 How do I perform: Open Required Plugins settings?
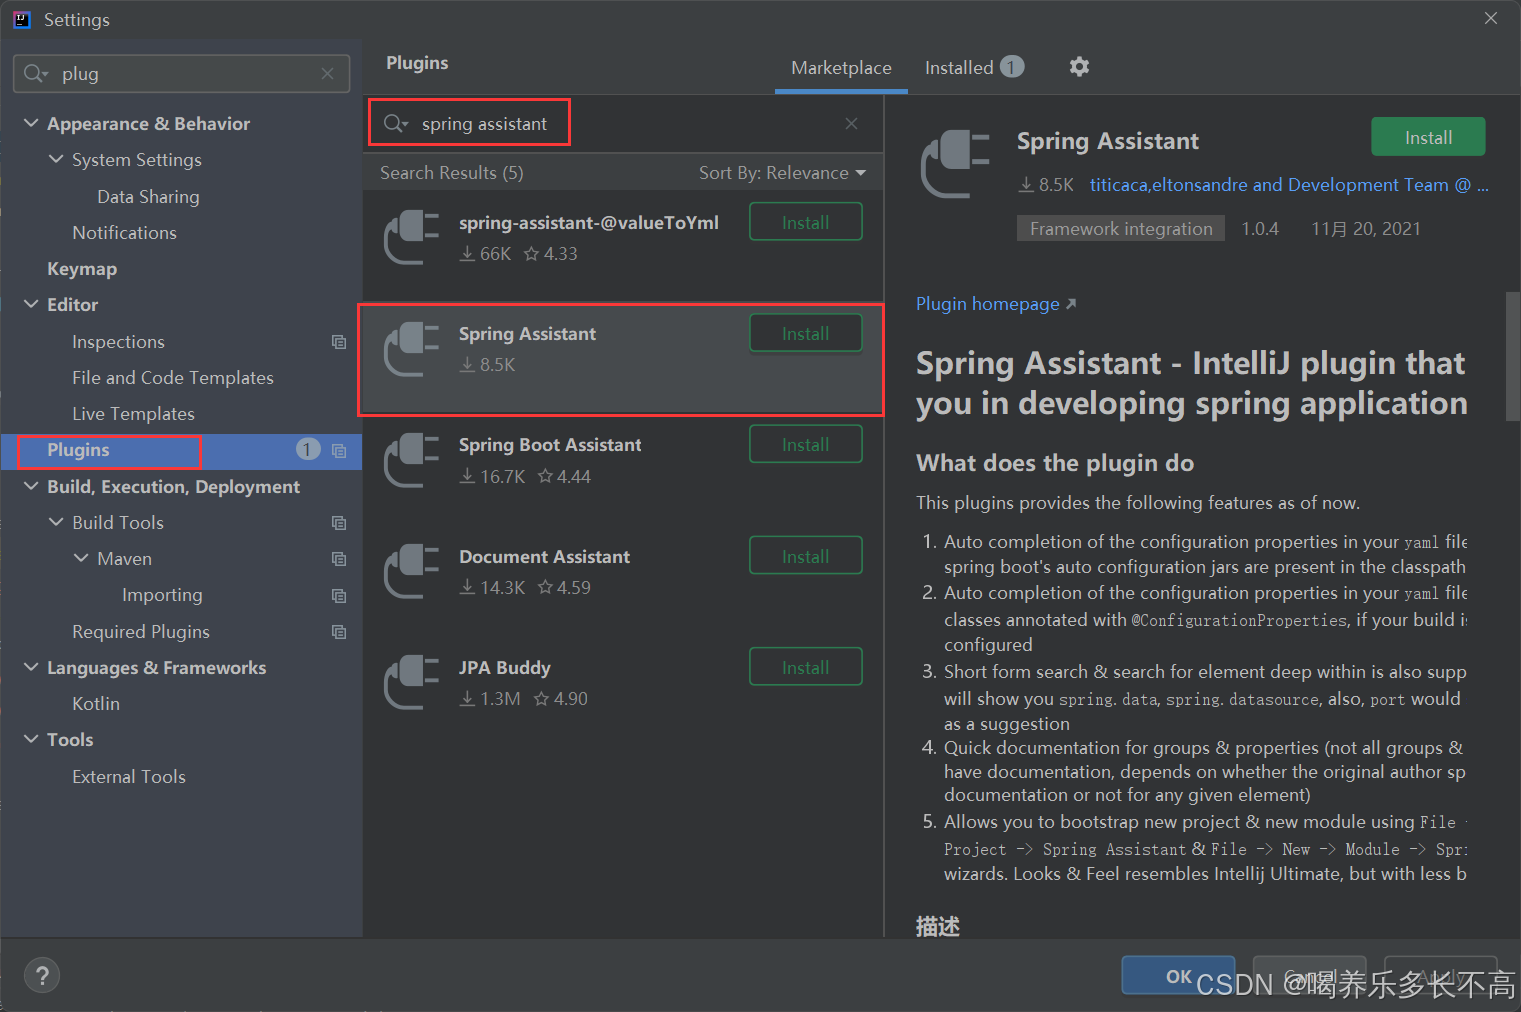141,632
